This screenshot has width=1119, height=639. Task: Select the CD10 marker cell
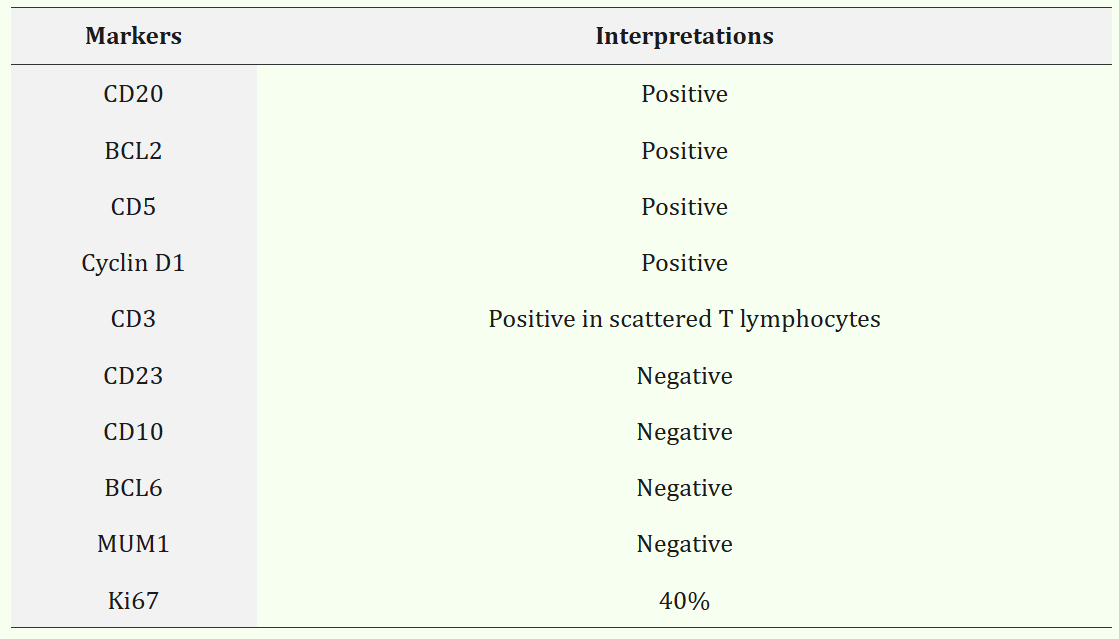point(133,432)
